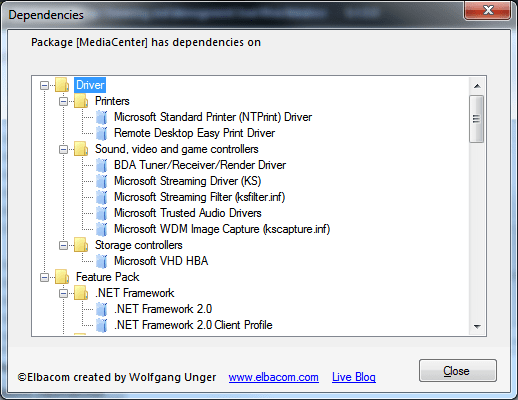Image resolution: width=518 pixels, height=400 pixels.
Task: Select Microsoft Trusted Audio Drivers item
Action: coord(188,213)
